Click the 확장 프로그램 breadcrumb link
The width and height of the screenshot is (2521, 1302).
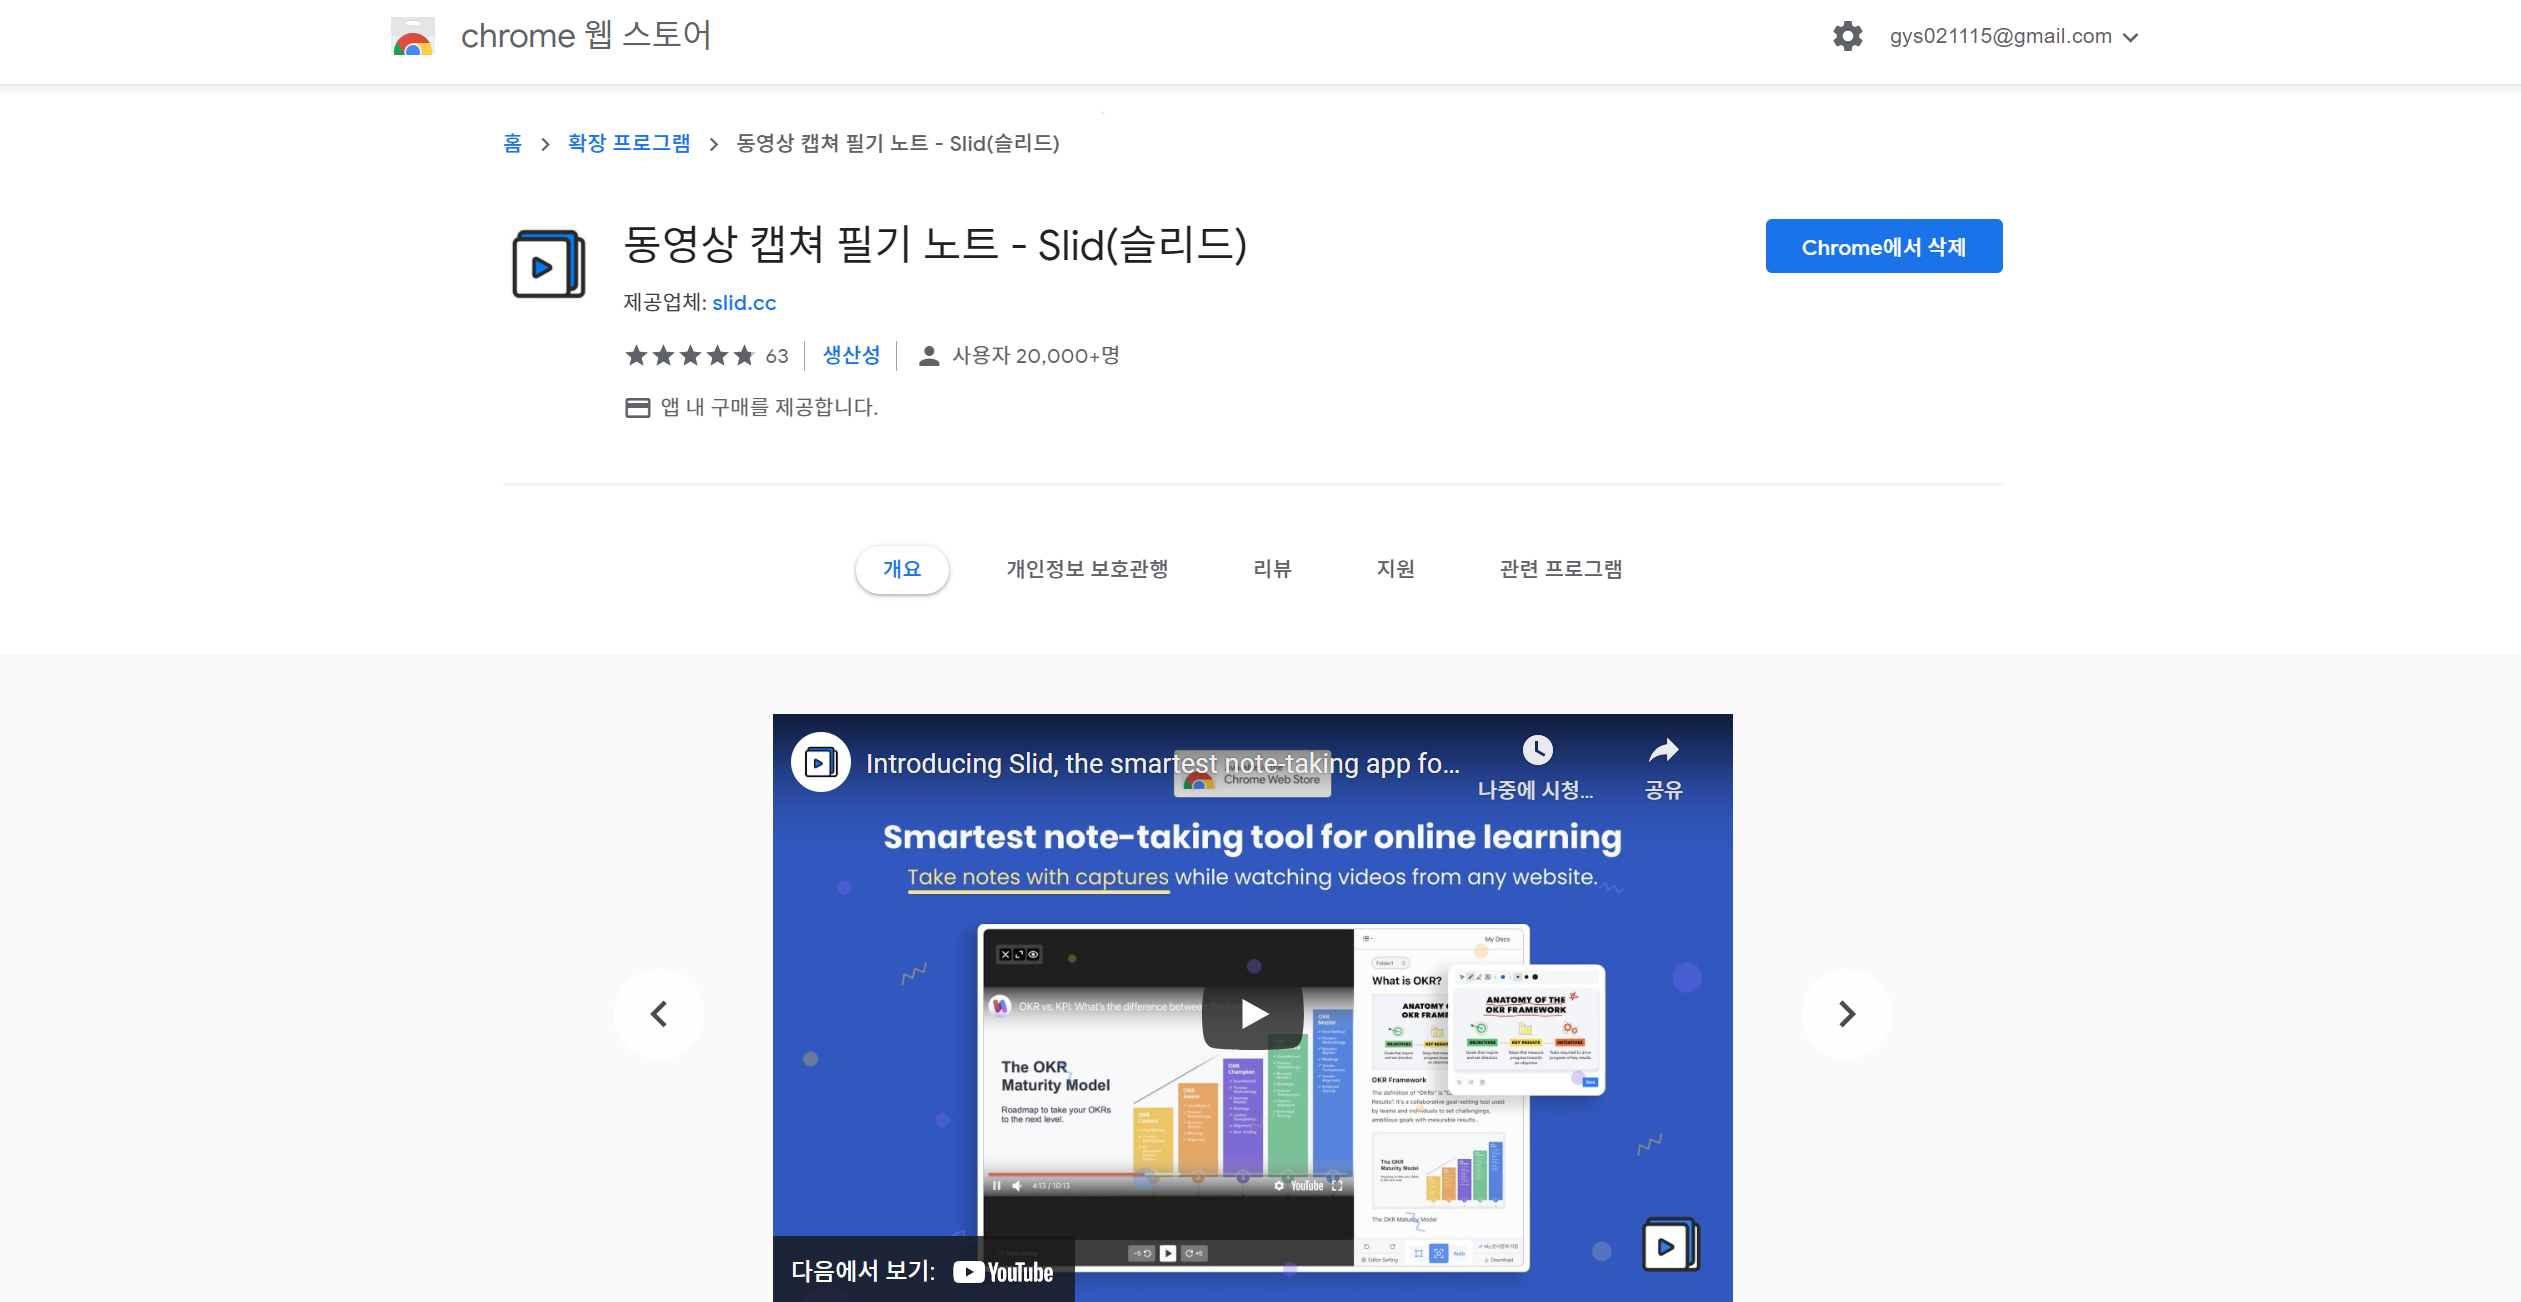pos(628,143)
